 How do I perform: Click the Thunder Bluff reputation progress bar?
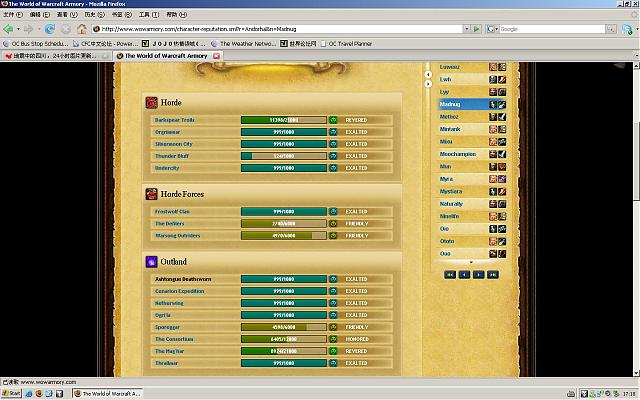point(284,156)
